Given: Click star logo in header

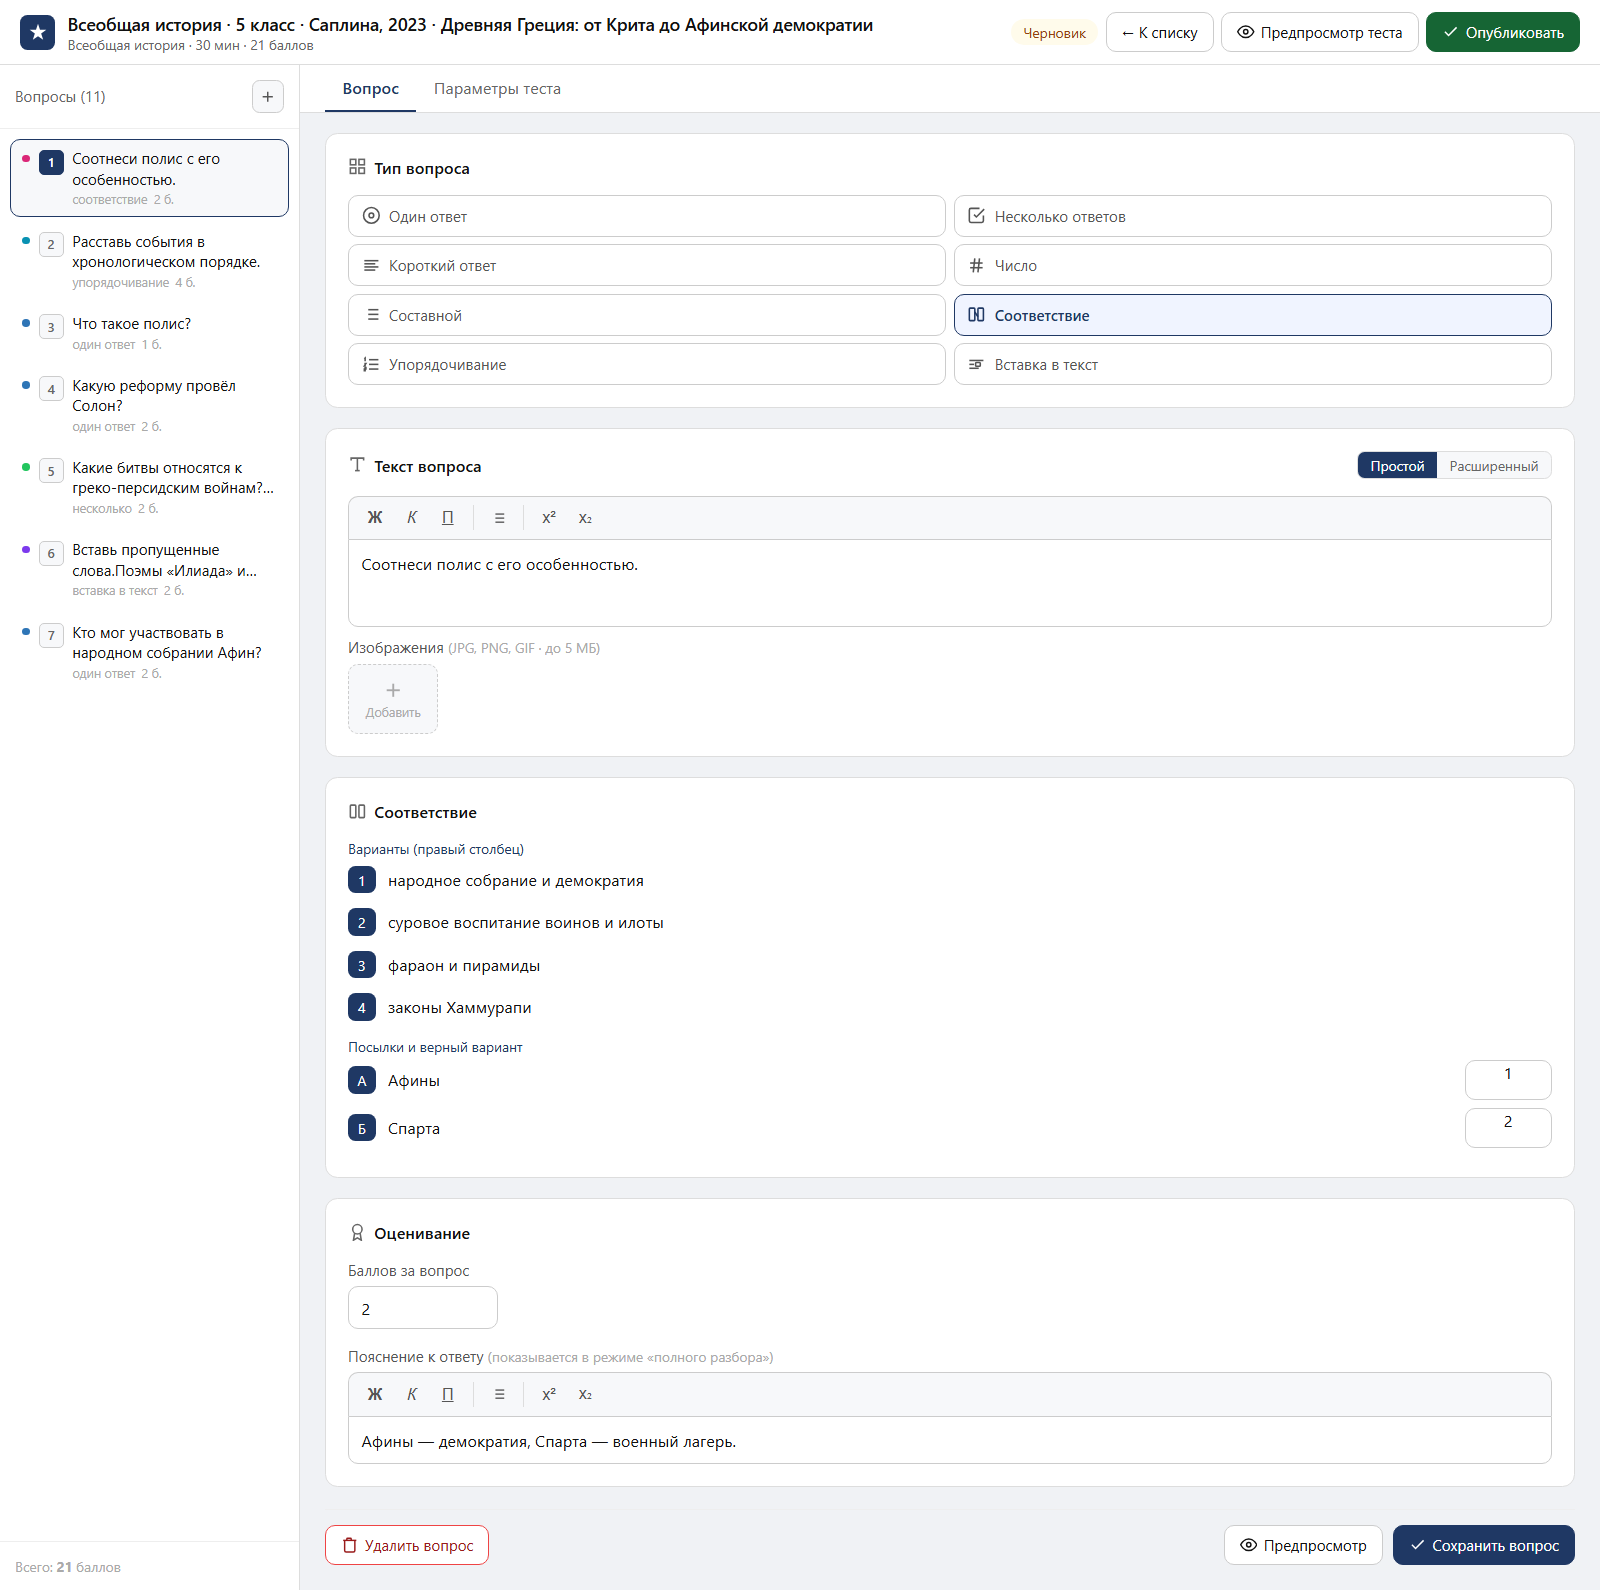Looking at the screenshot, I should click(x=38, y=32).
